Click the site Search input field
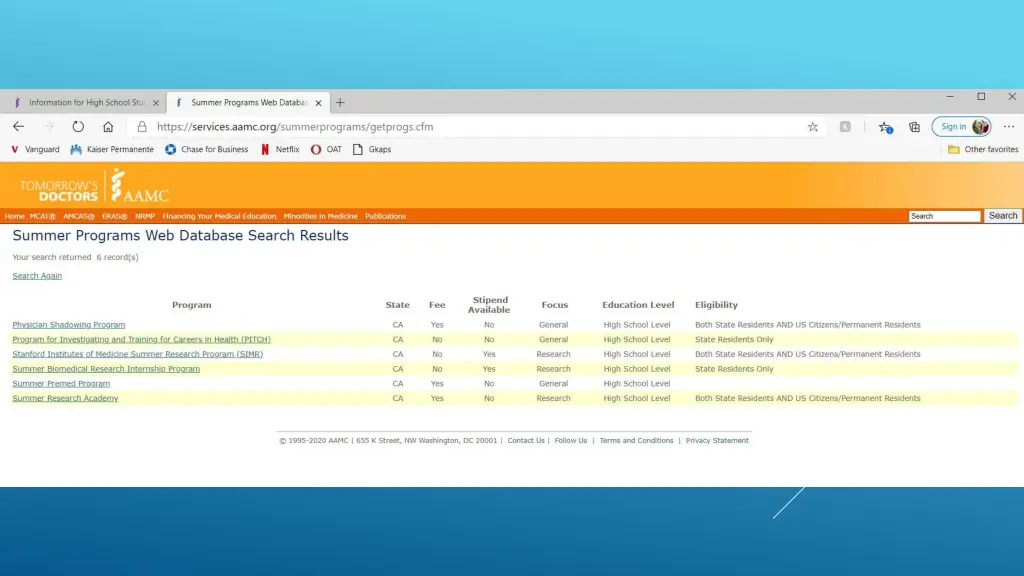The height and width of the screenshot is (576, 1024). 944,216
